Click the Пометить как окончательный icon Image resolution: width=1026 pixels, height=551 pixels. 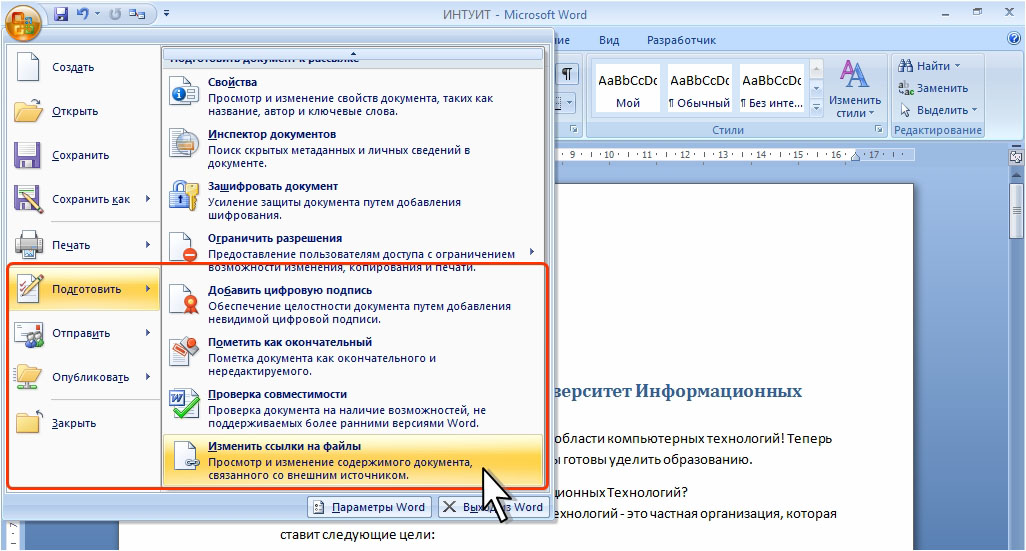coord(184,352)
